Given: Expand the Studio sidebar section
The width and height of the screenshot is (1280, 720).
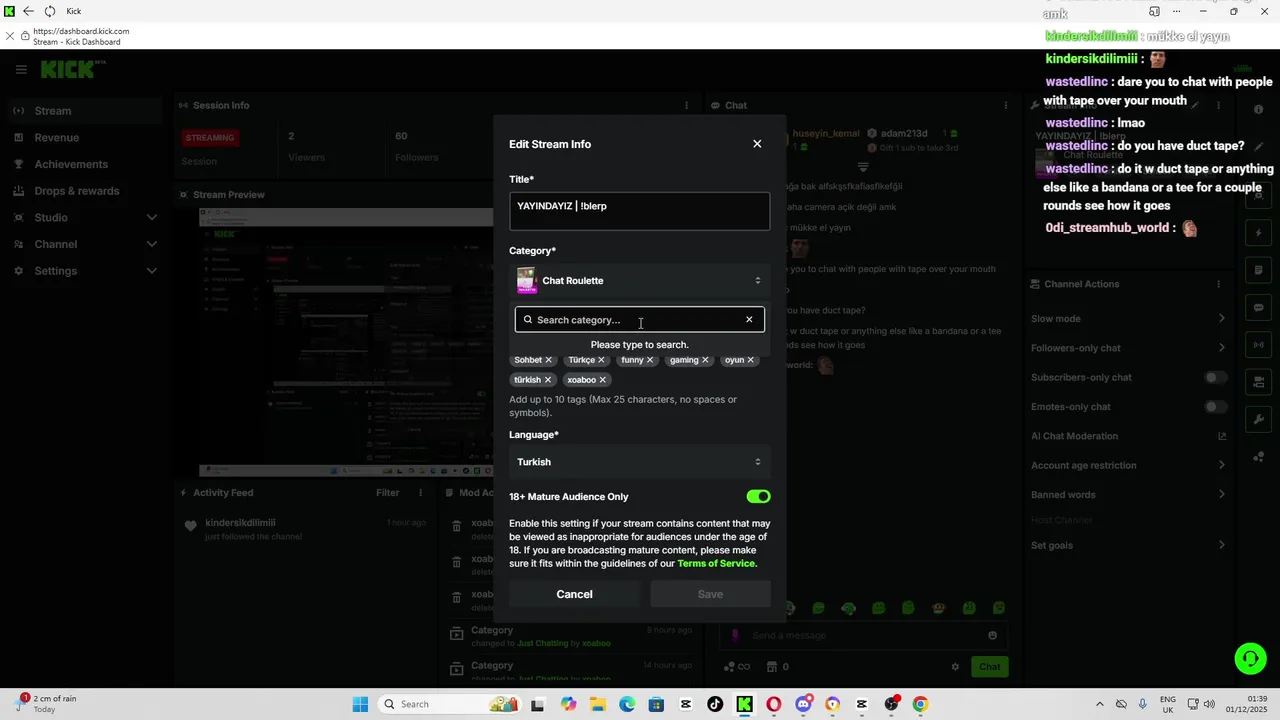Looking at the screenshot, I should [152, 218].
